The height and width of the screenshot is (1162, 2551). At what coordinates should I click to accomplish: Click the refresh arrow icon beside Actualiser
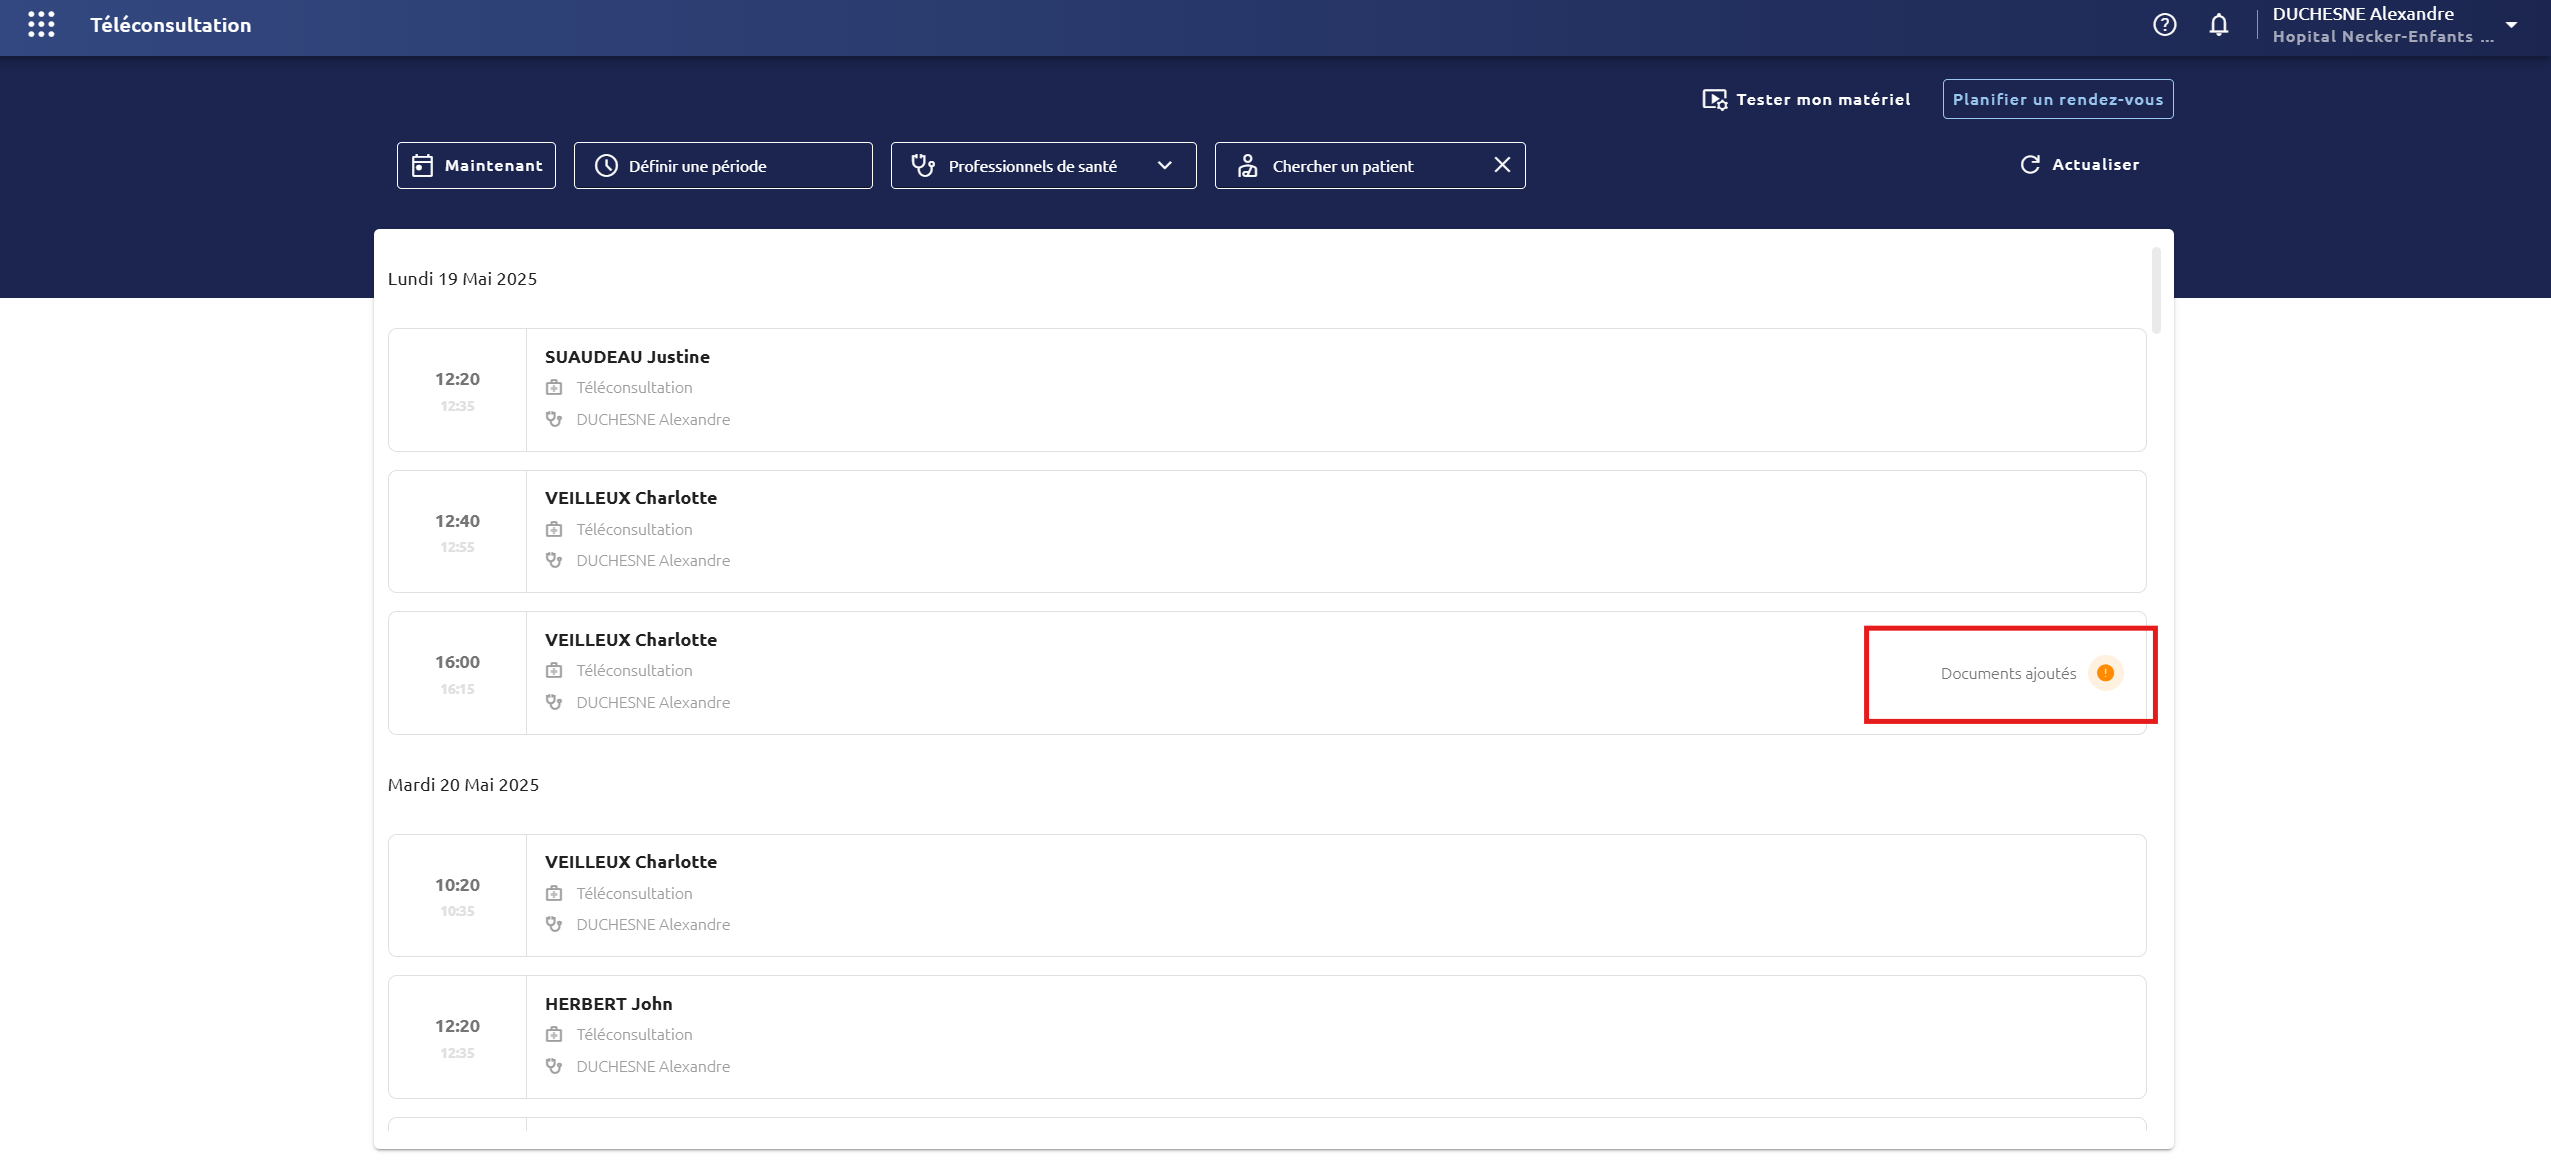click(2029, 164)
